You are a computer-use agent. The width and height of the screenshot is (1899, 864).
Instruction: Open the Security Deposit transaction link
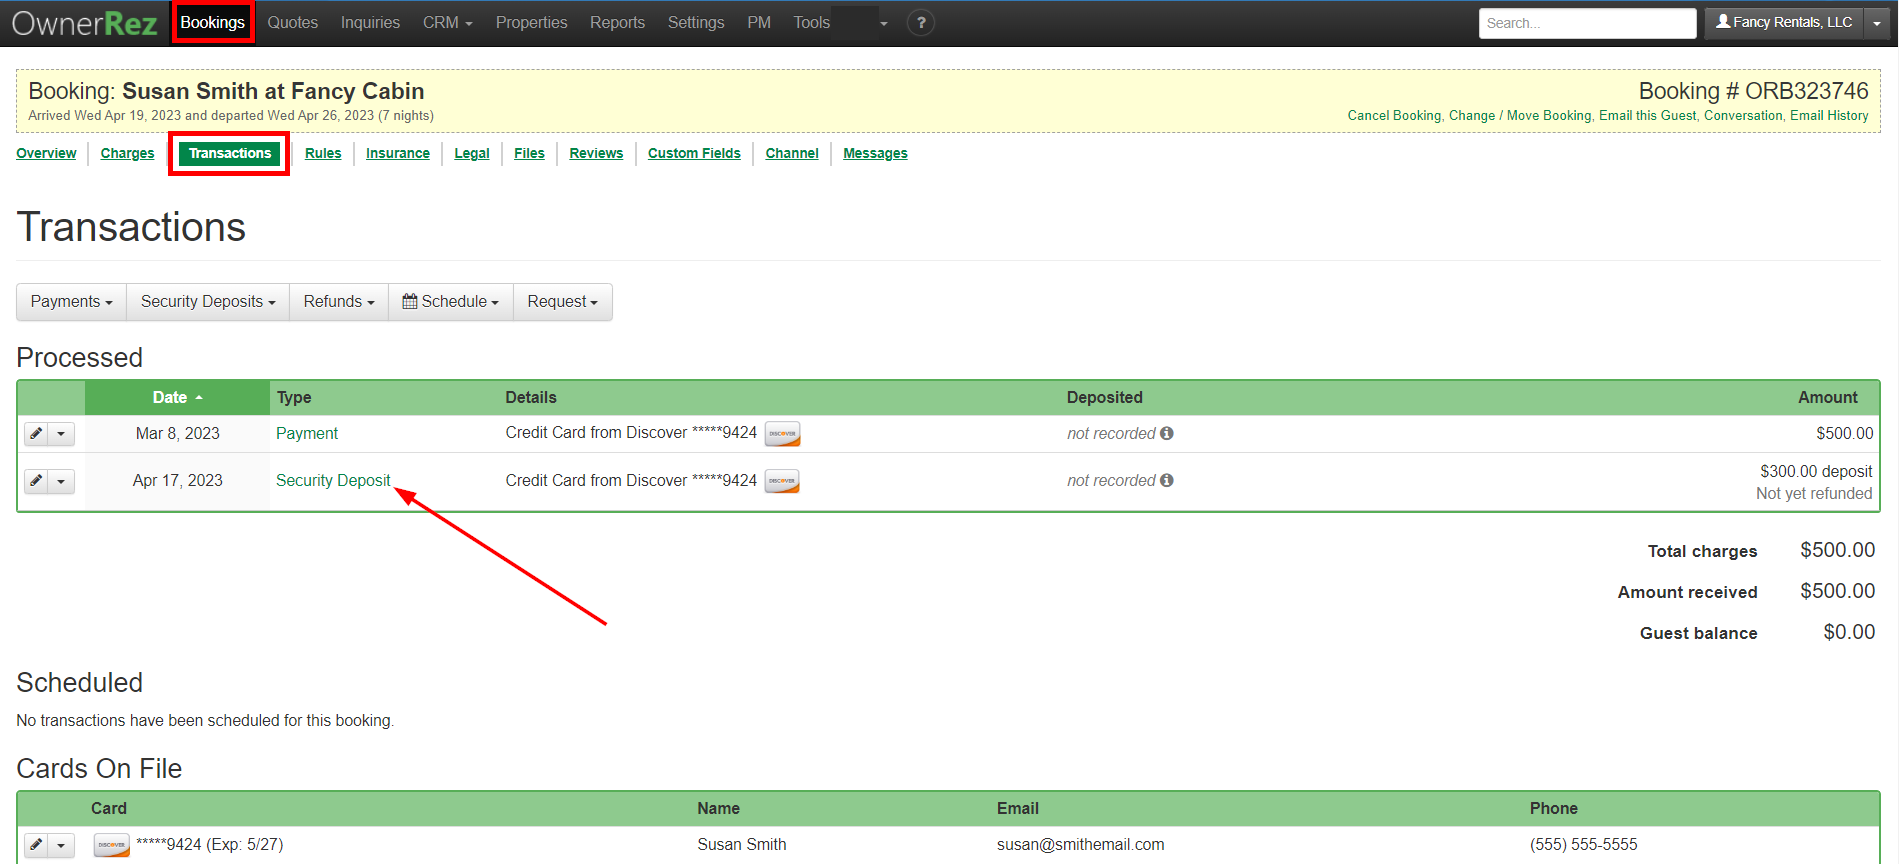point(333,481)
